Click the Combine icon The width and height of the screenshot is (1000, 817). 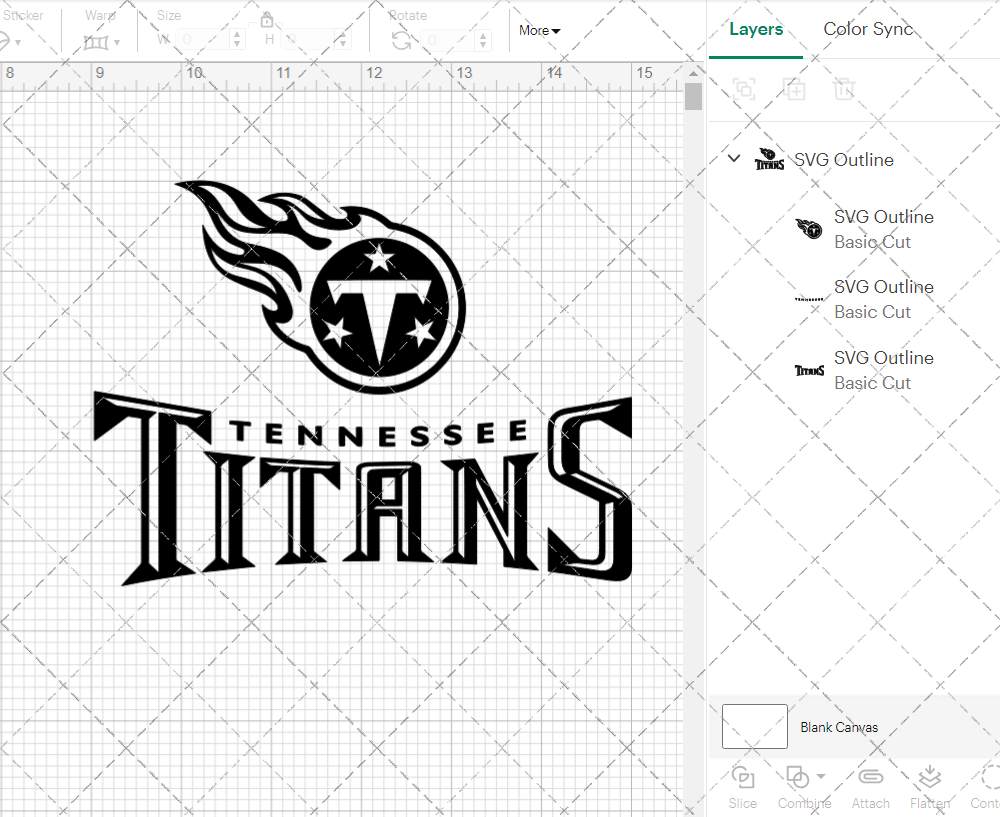click(x=799, y=776)
